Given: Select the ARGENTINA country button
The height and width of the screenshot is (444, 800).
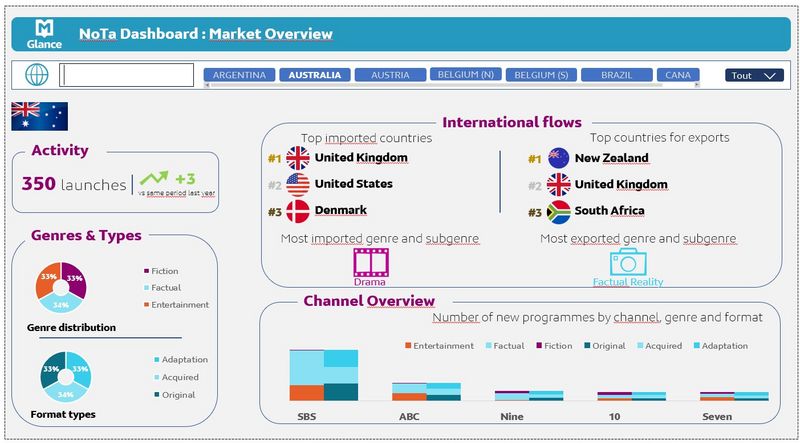Looking at the screenshot, I should click(x=239, y=75).
